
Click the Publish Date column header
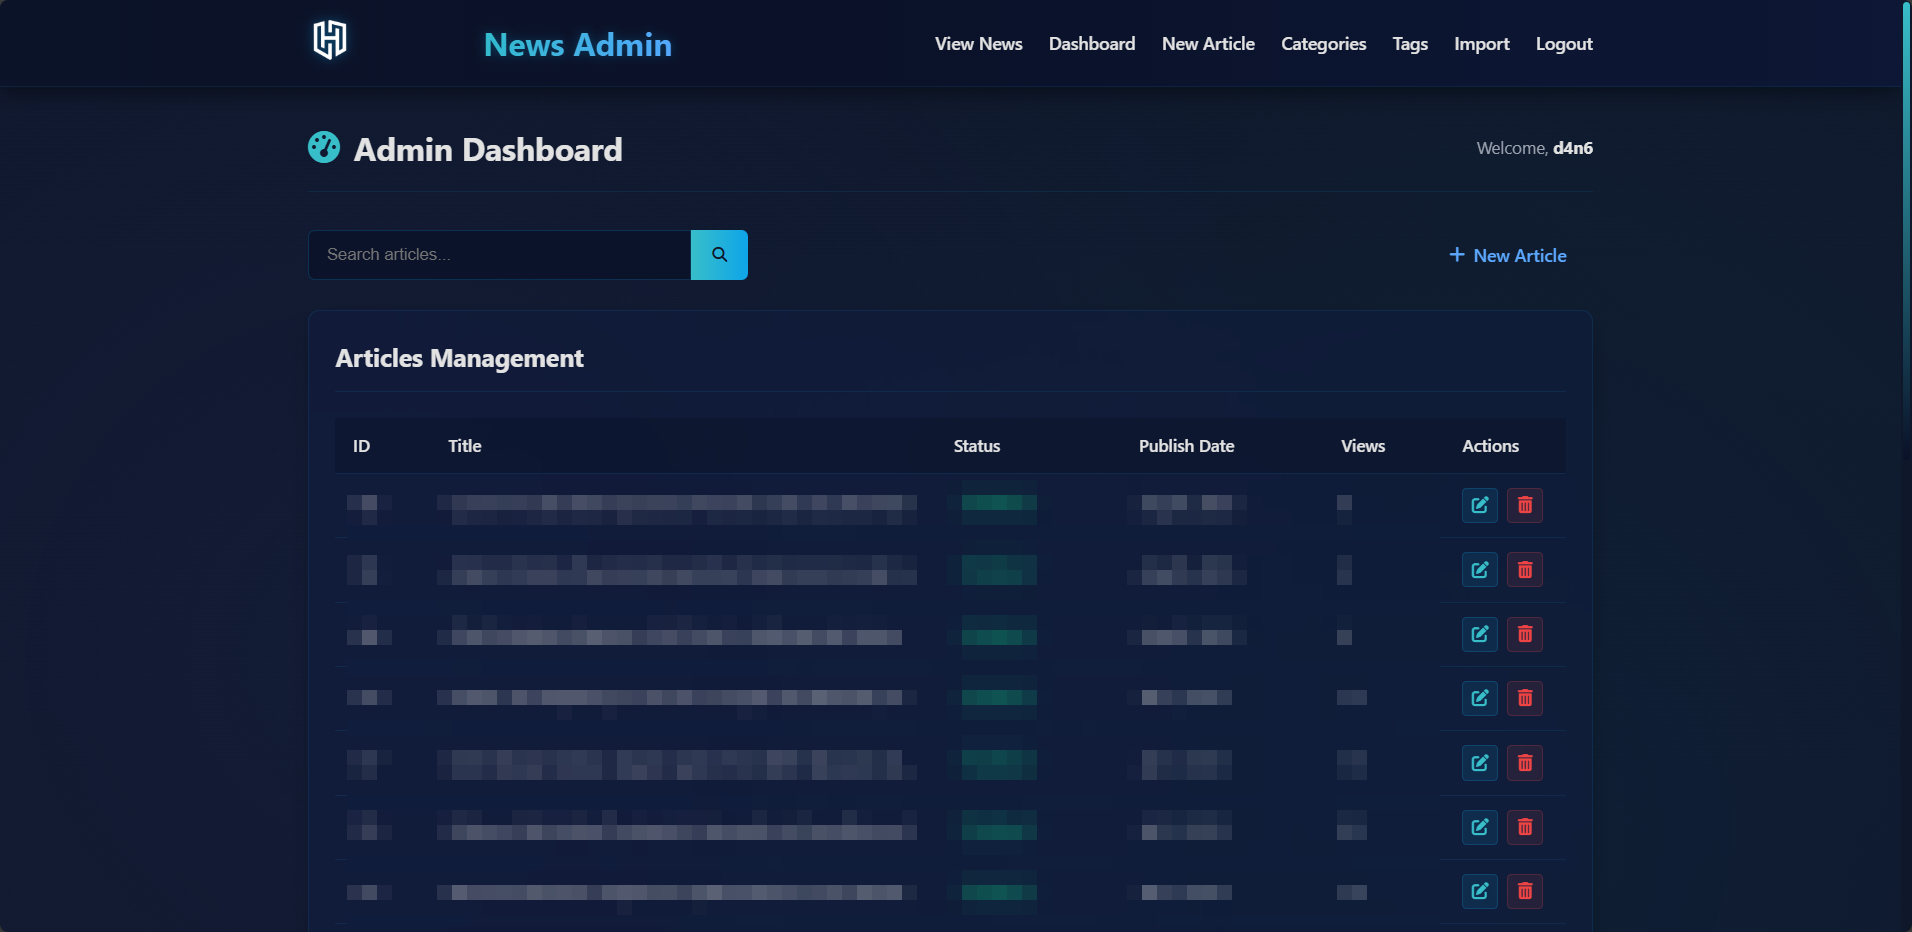tap(1186, 446)
